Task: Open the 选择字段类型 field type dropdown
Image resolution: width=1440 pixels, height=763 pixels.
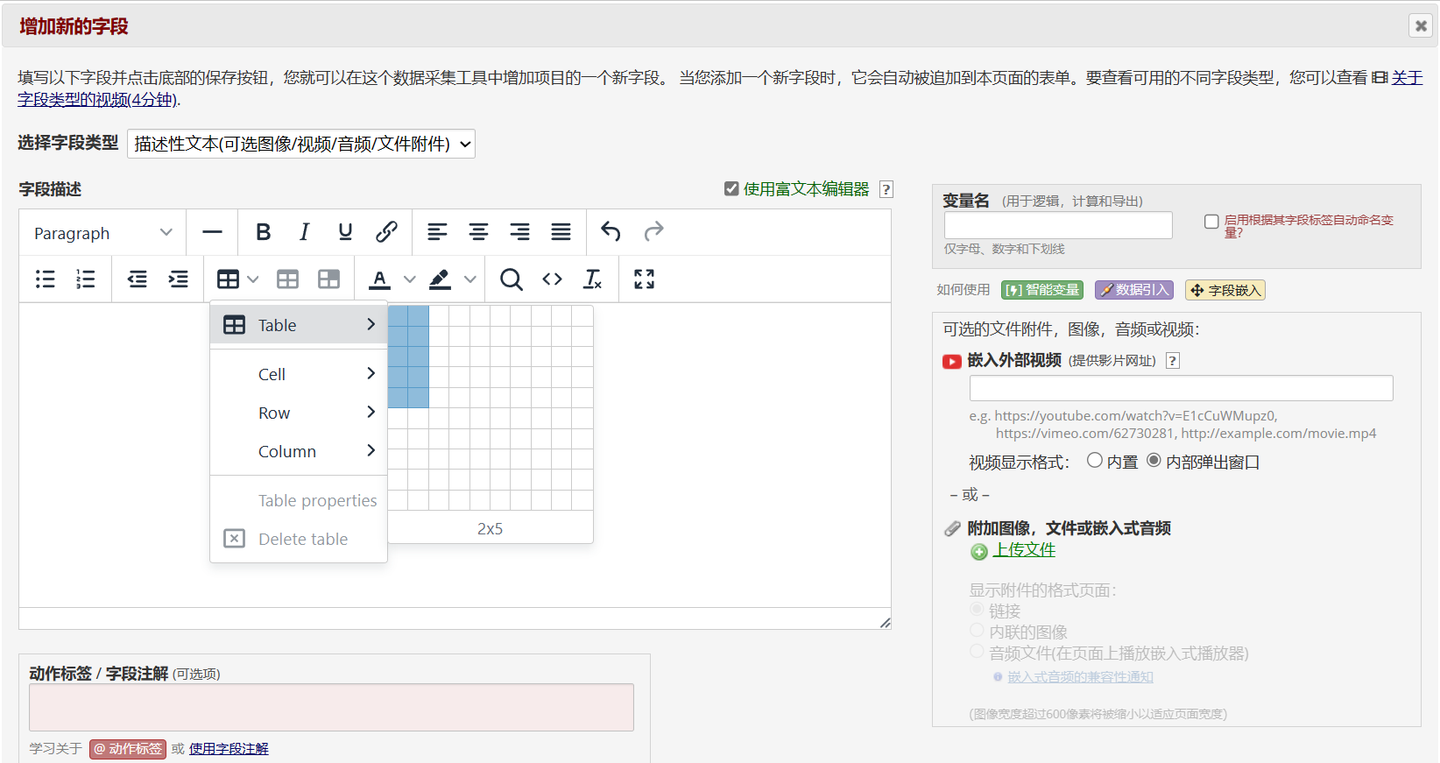Action: (x=300, y=143)
